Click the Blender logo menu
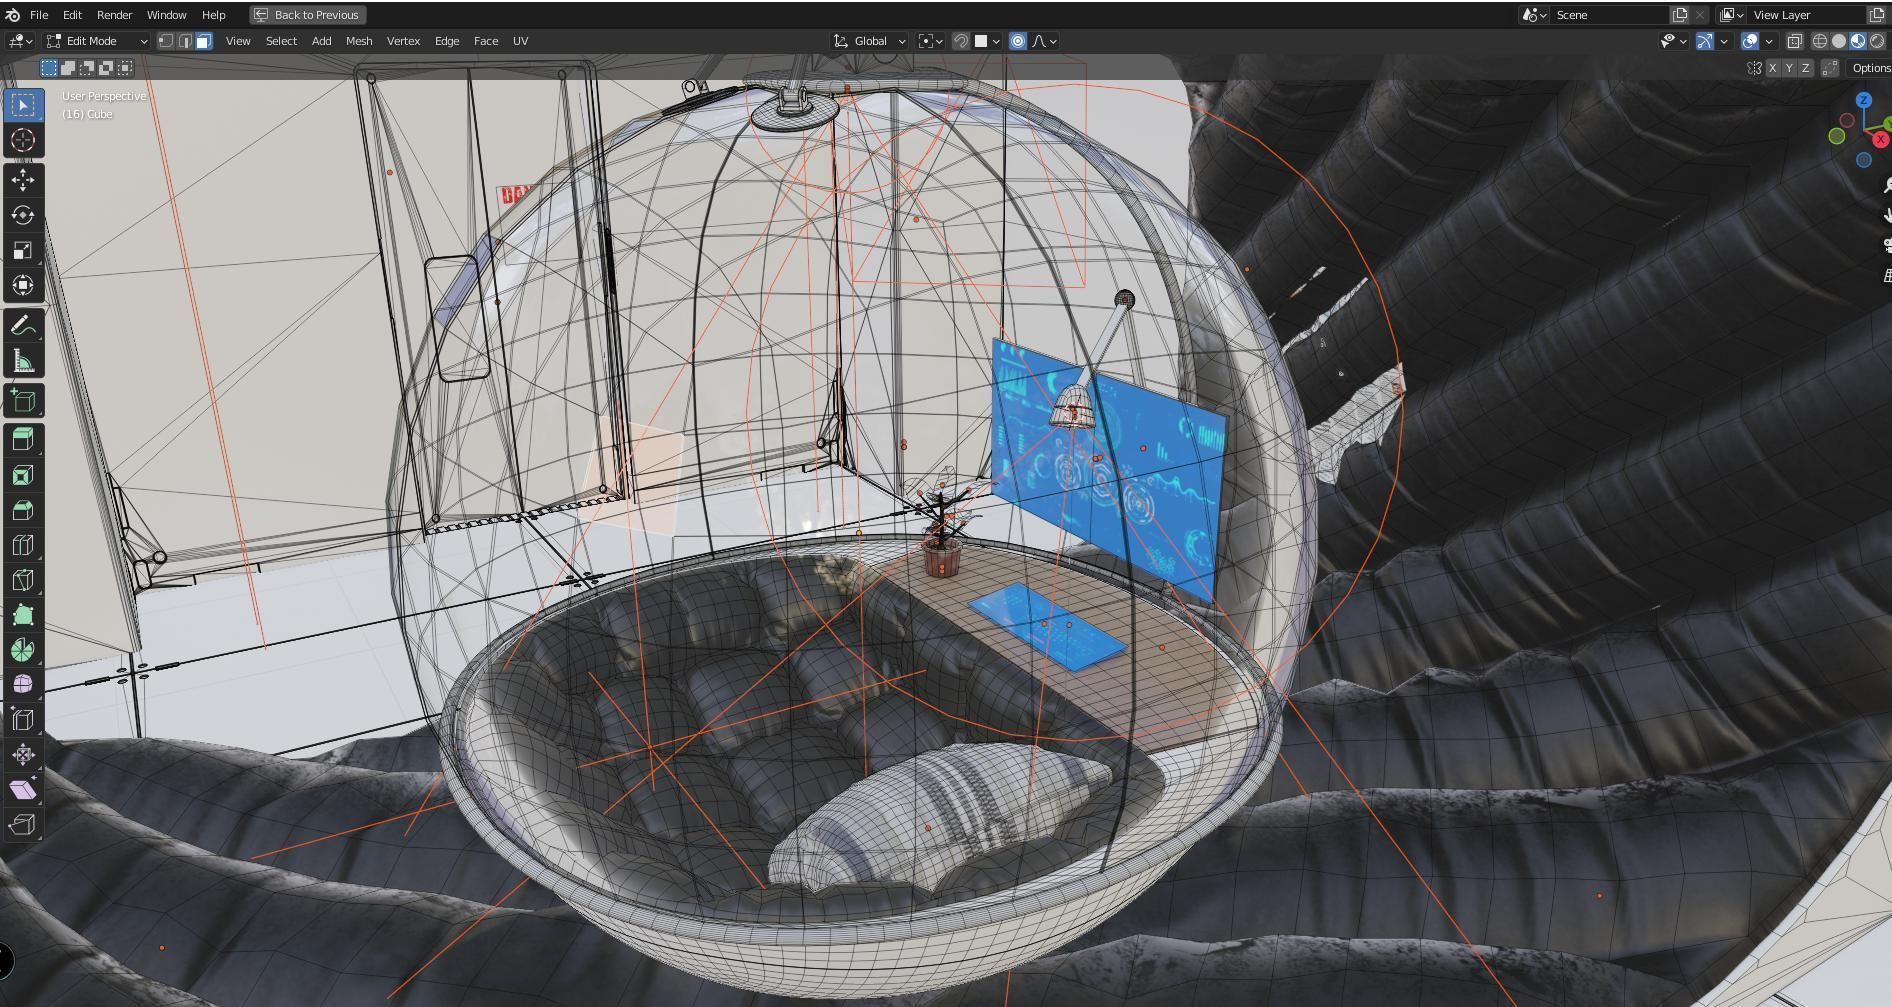This screenshot has height=1007, width=1892. (12, 15)
